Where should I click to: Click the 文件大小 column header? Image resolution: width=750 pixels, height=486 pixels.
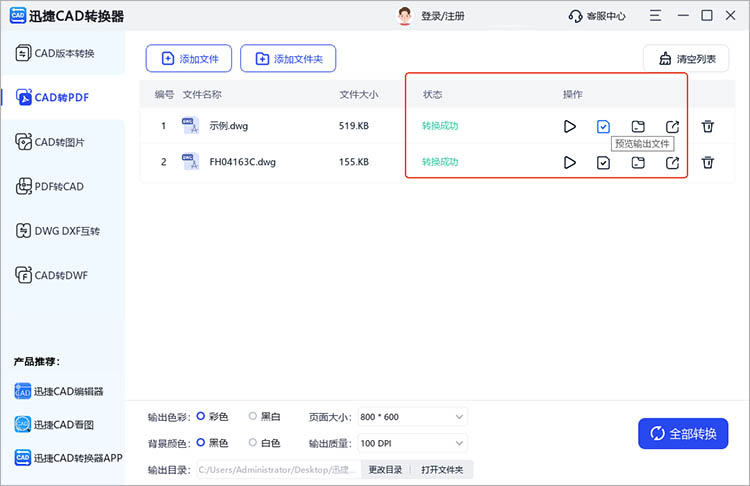click(x=359, y=94)
